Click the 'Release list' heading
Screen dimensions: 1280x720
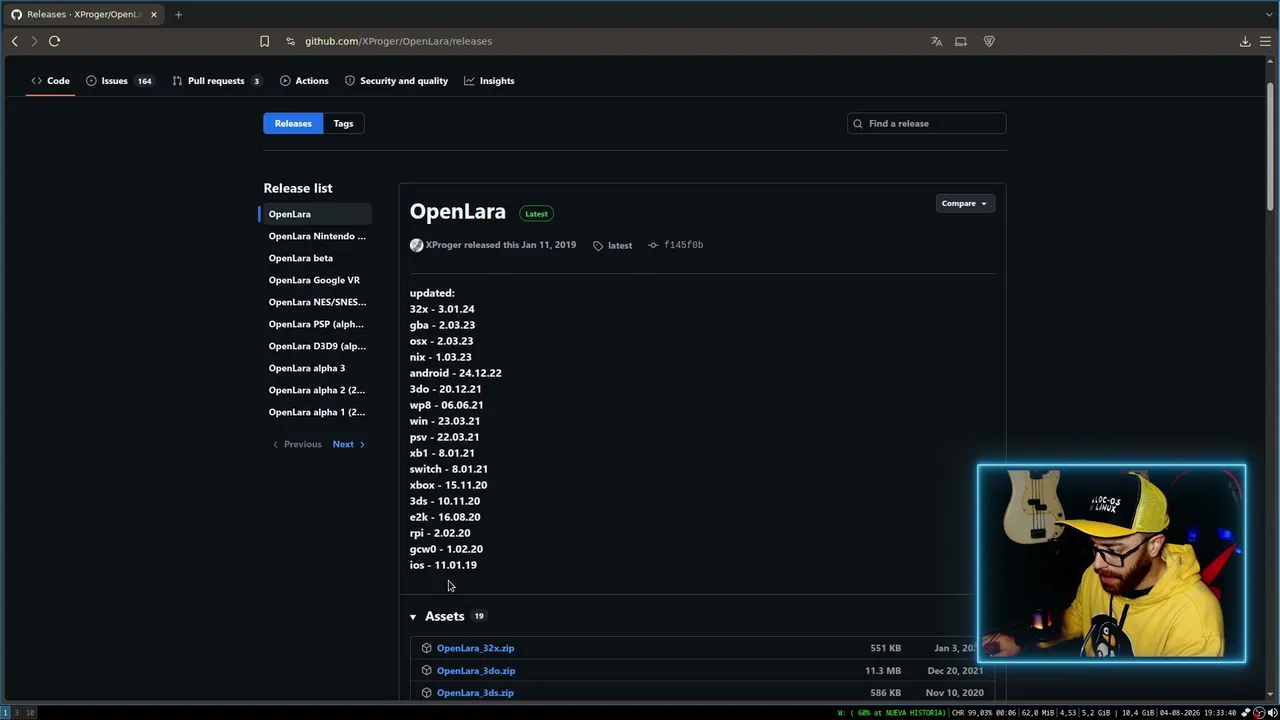[x=298, y=188]
